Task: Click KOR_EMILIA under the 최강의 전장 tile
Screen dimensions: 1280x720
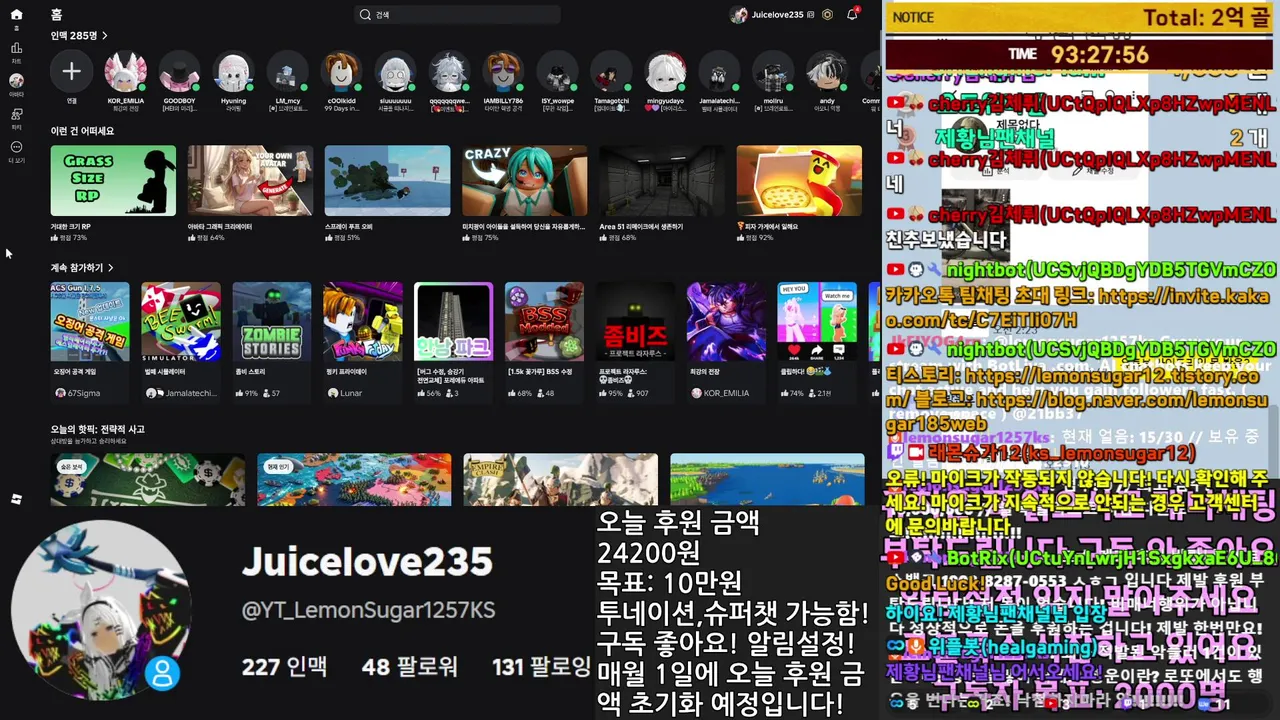Action: tap(726, 394)
